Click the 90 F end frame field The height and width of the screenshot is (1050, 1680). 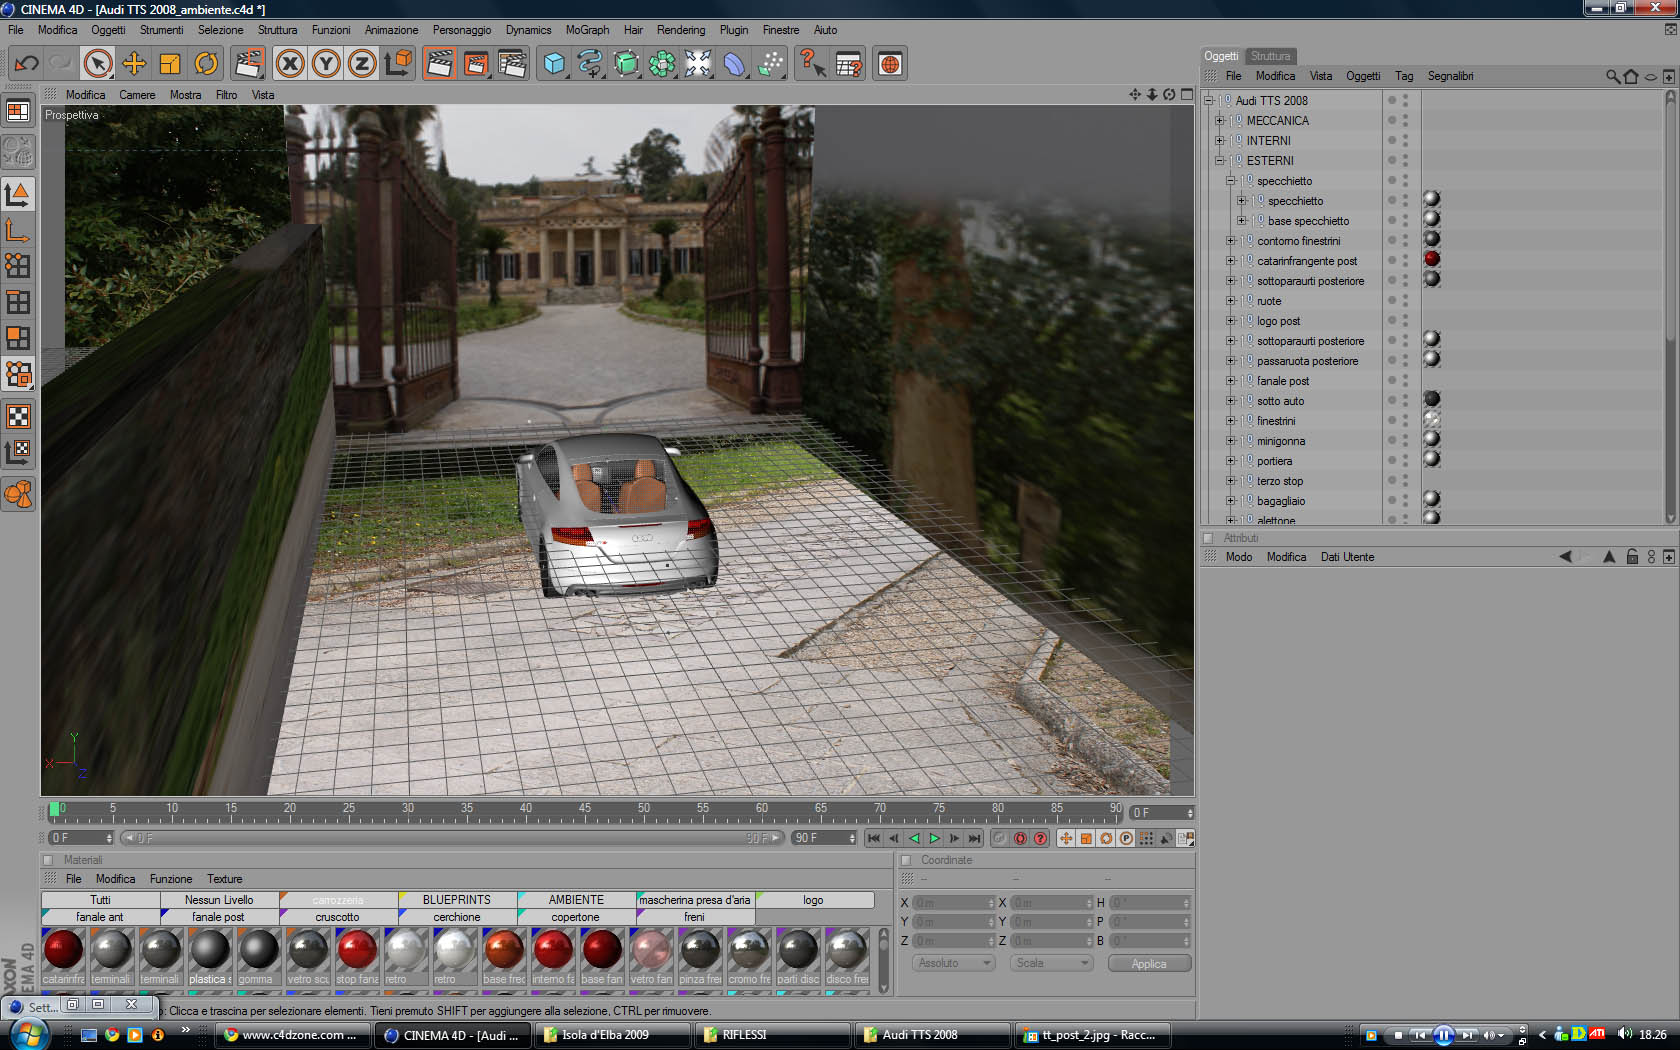pos(824,838)
